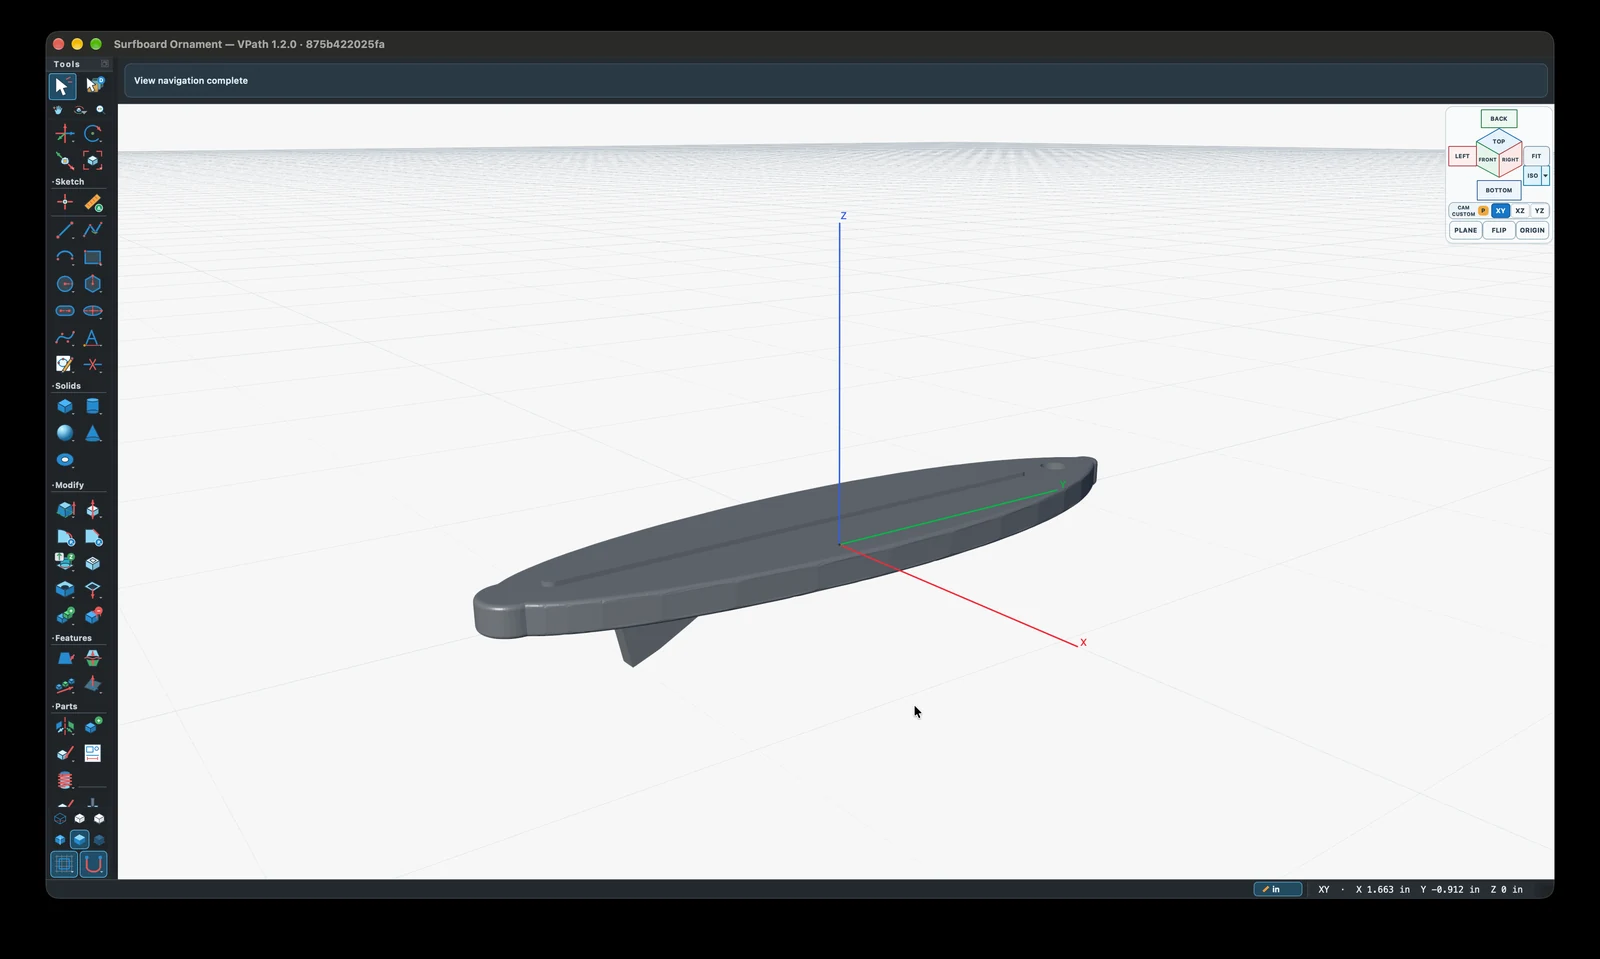1600x959 pixels.
Task: Open the ISO view dropdown arrow
Action: [1546, 176]
